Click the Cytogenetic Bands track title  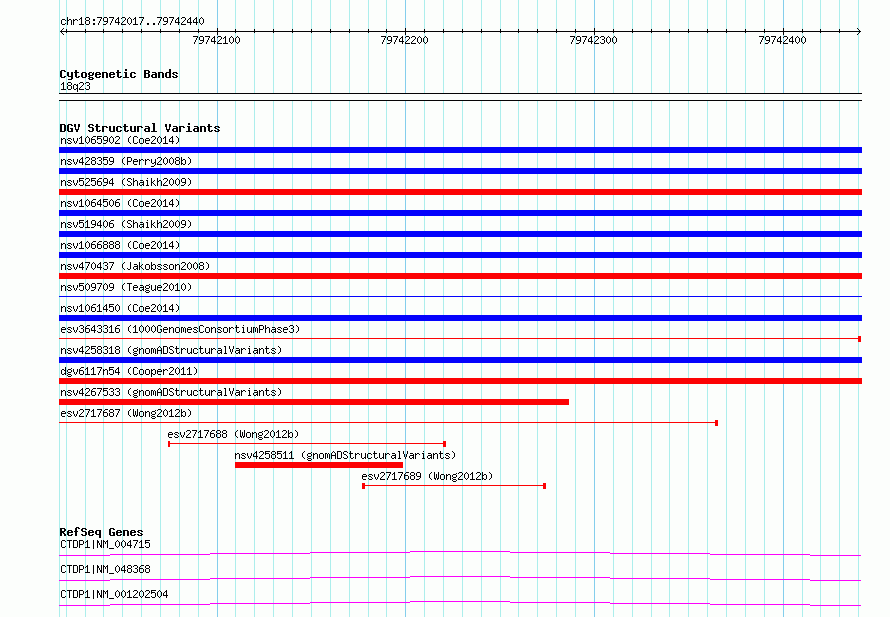119,74
